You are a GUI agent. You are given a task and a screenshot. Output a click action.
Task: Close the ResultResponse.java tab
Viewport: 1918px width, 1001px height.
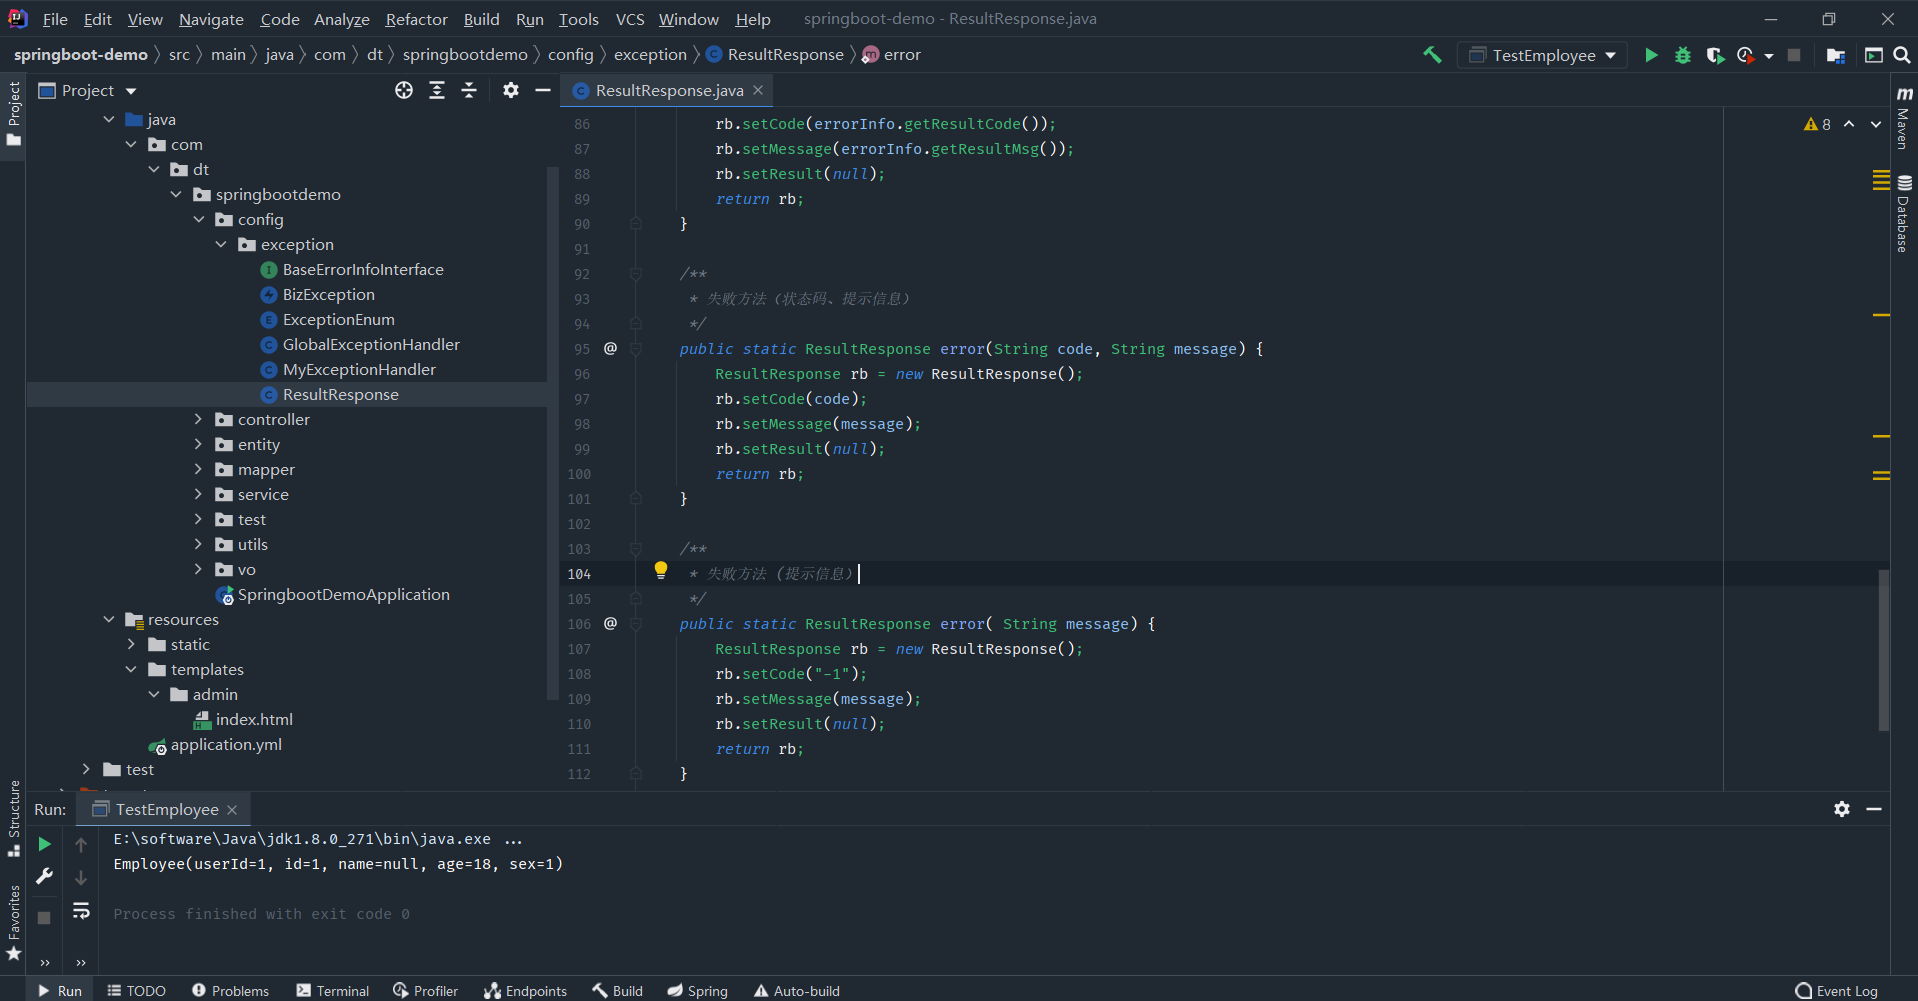758,90
